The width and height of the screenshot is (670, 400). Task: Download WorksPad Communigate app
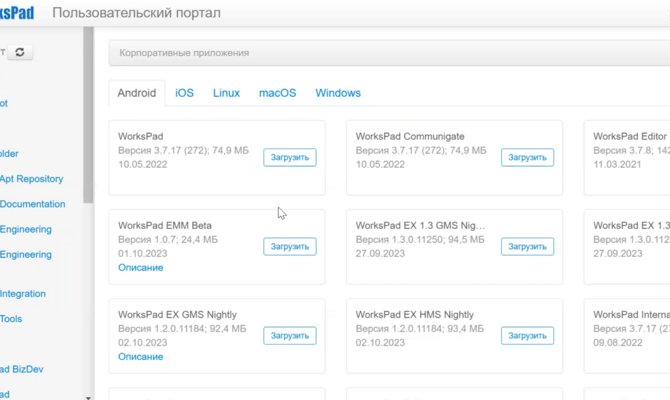527,157
